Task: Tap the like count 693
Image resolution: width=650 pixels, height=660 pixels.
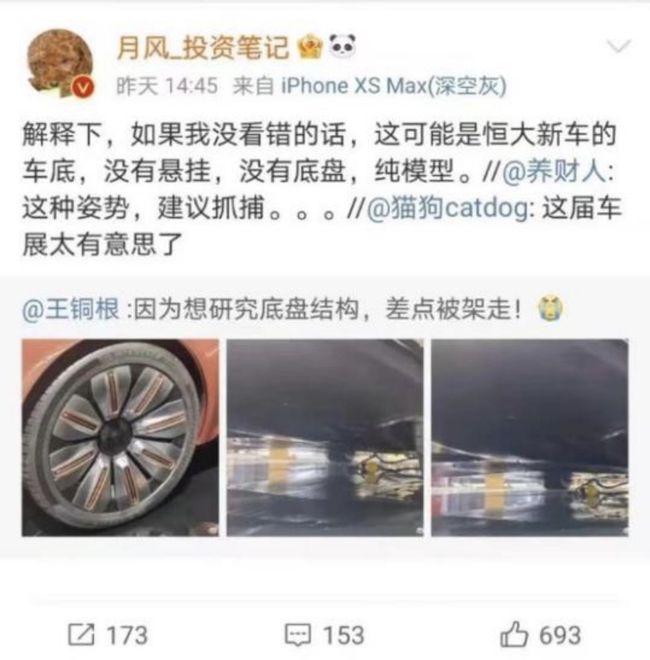Action: (560, 635)
